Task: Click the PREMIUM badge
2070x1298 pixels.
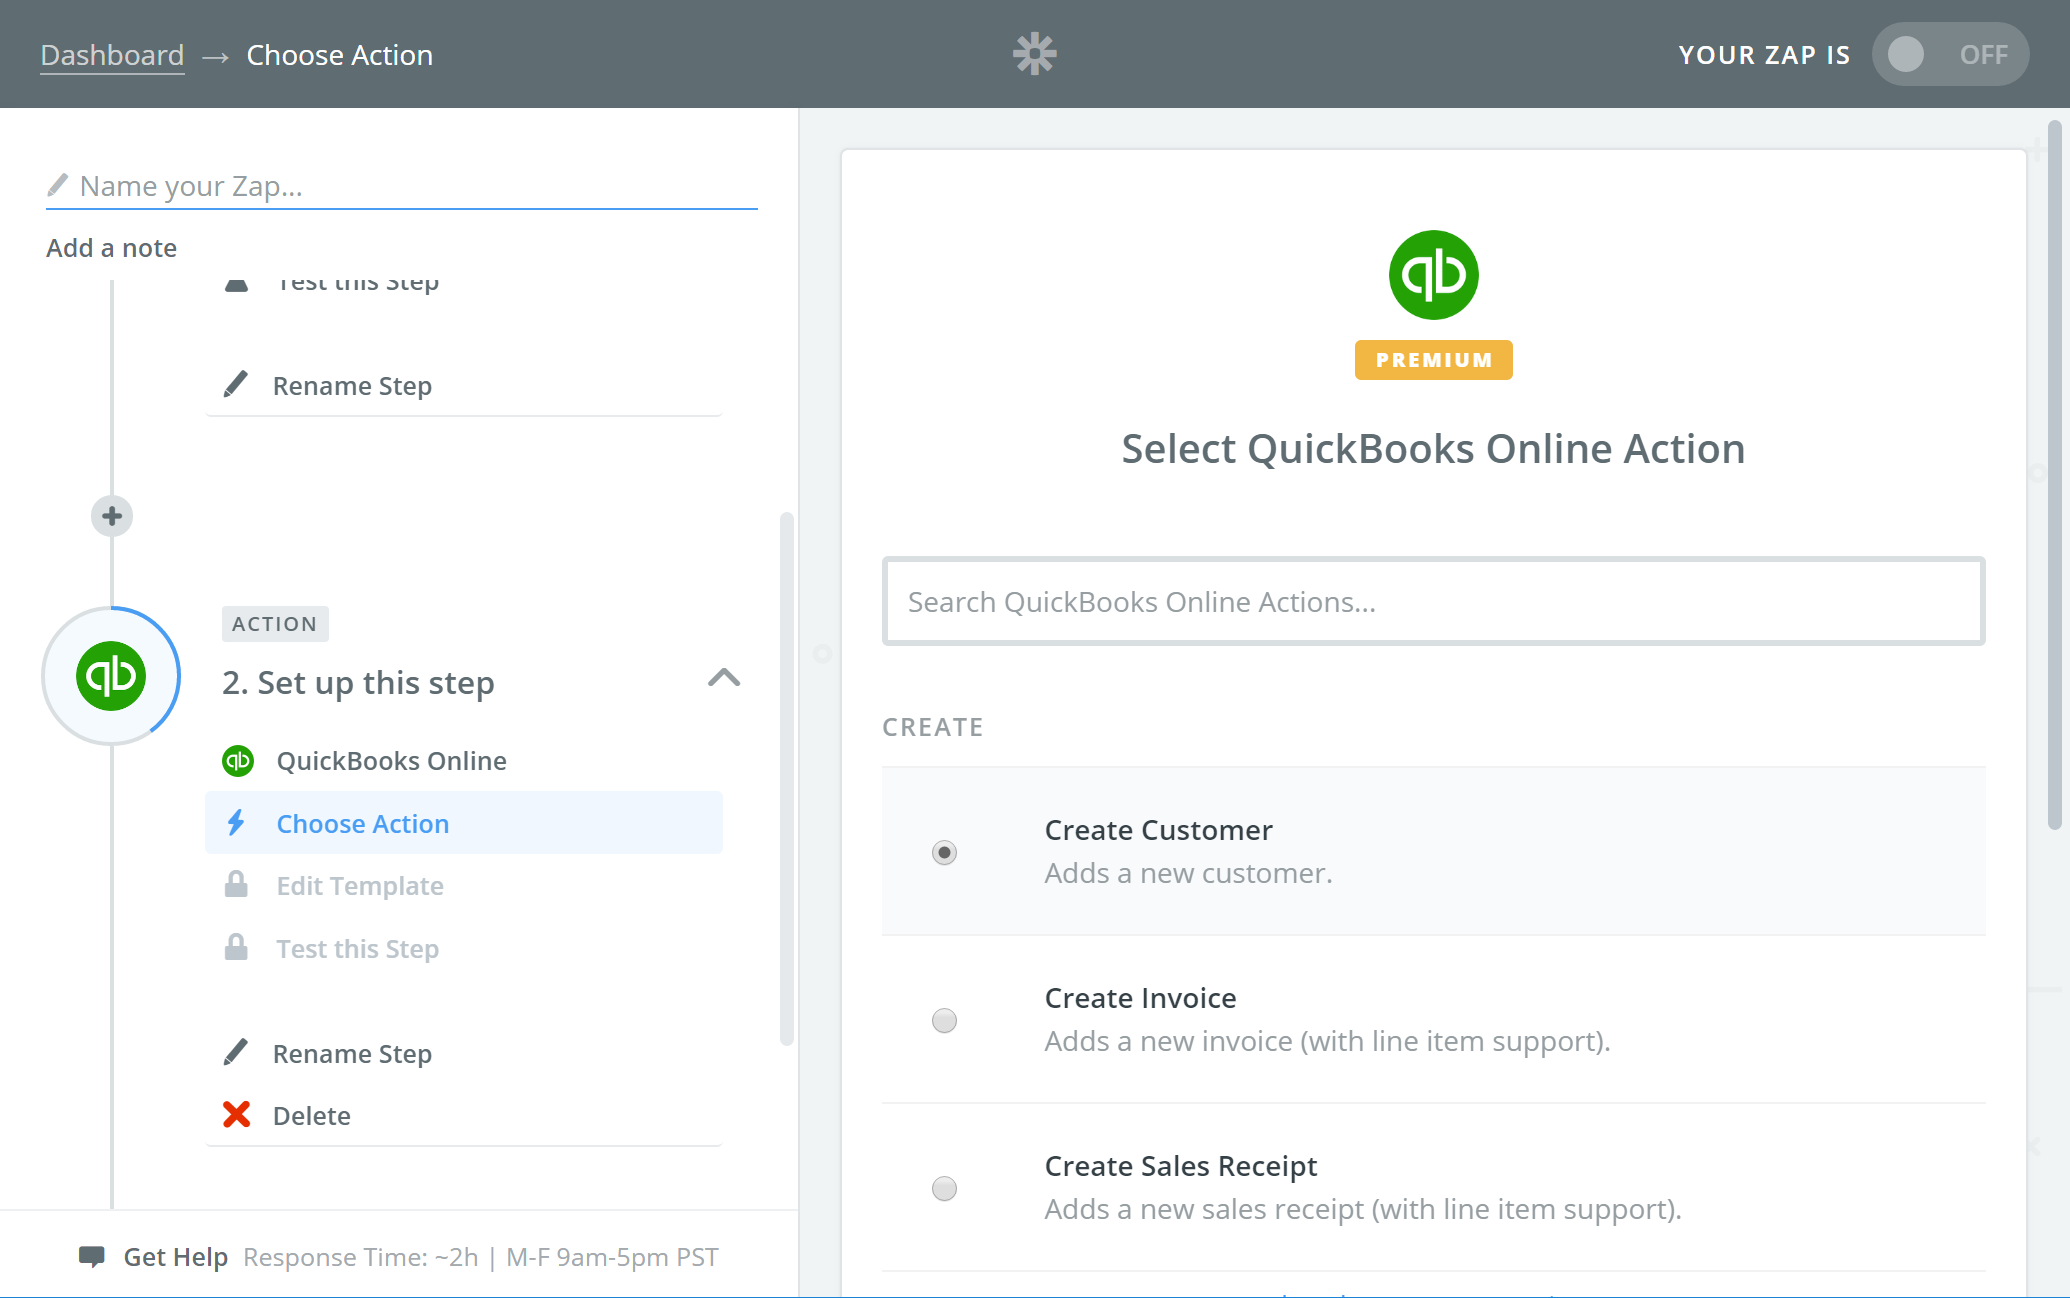Action: 1433,360
